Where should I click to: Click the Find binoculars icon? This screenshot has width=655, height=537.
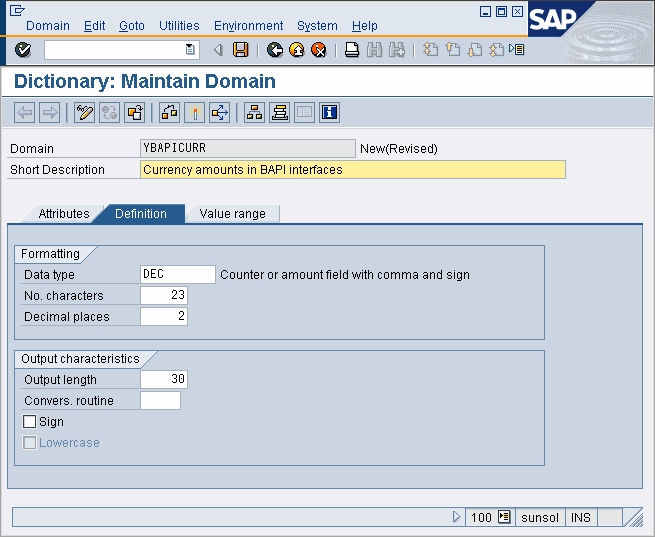pos(374,50)
